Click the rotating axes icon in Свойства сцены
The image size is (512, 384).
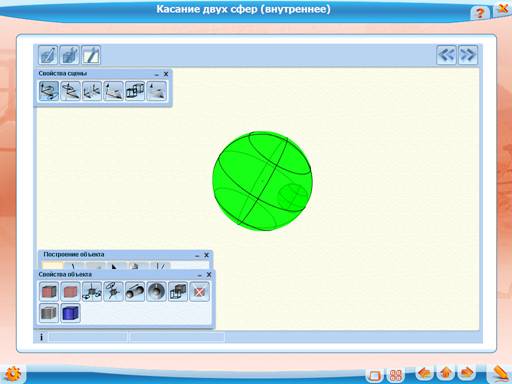point(70,91)
